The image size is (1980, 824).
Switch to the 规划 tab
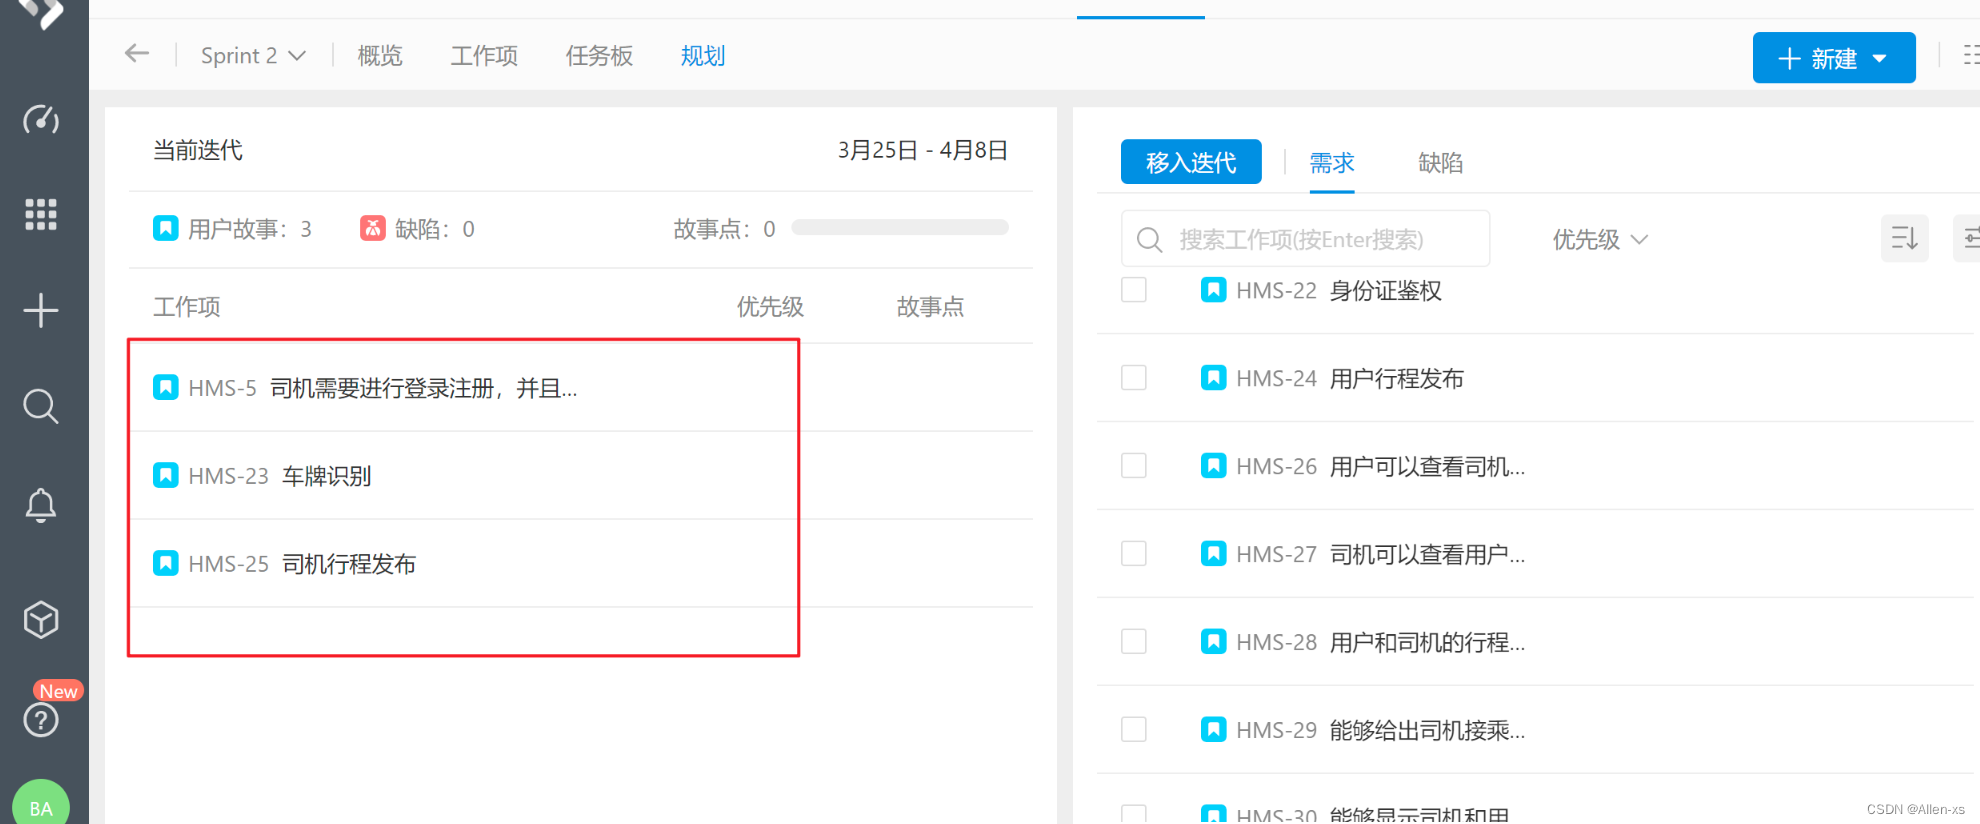coord(703,56)
